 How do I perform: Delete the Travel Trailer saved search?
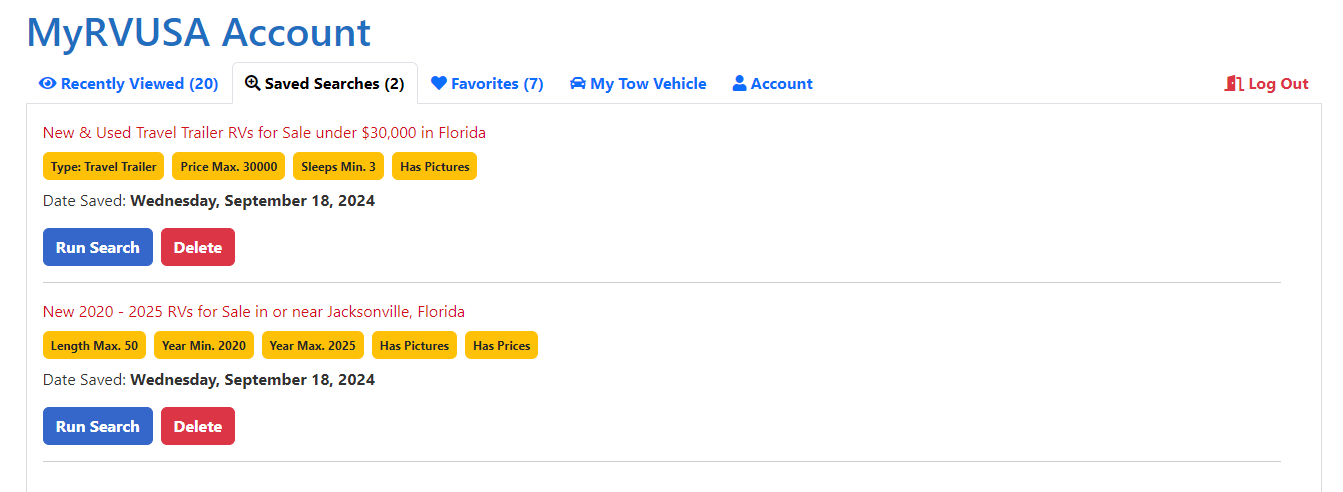pos(198,247)
